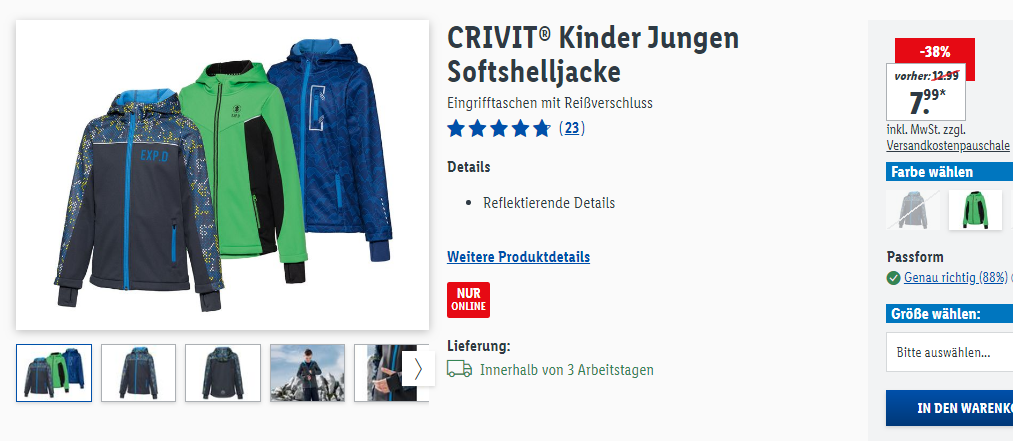The image size is (1013, 441).
Task: Click the green checkmark fit icon
Action: coord(893,278)
